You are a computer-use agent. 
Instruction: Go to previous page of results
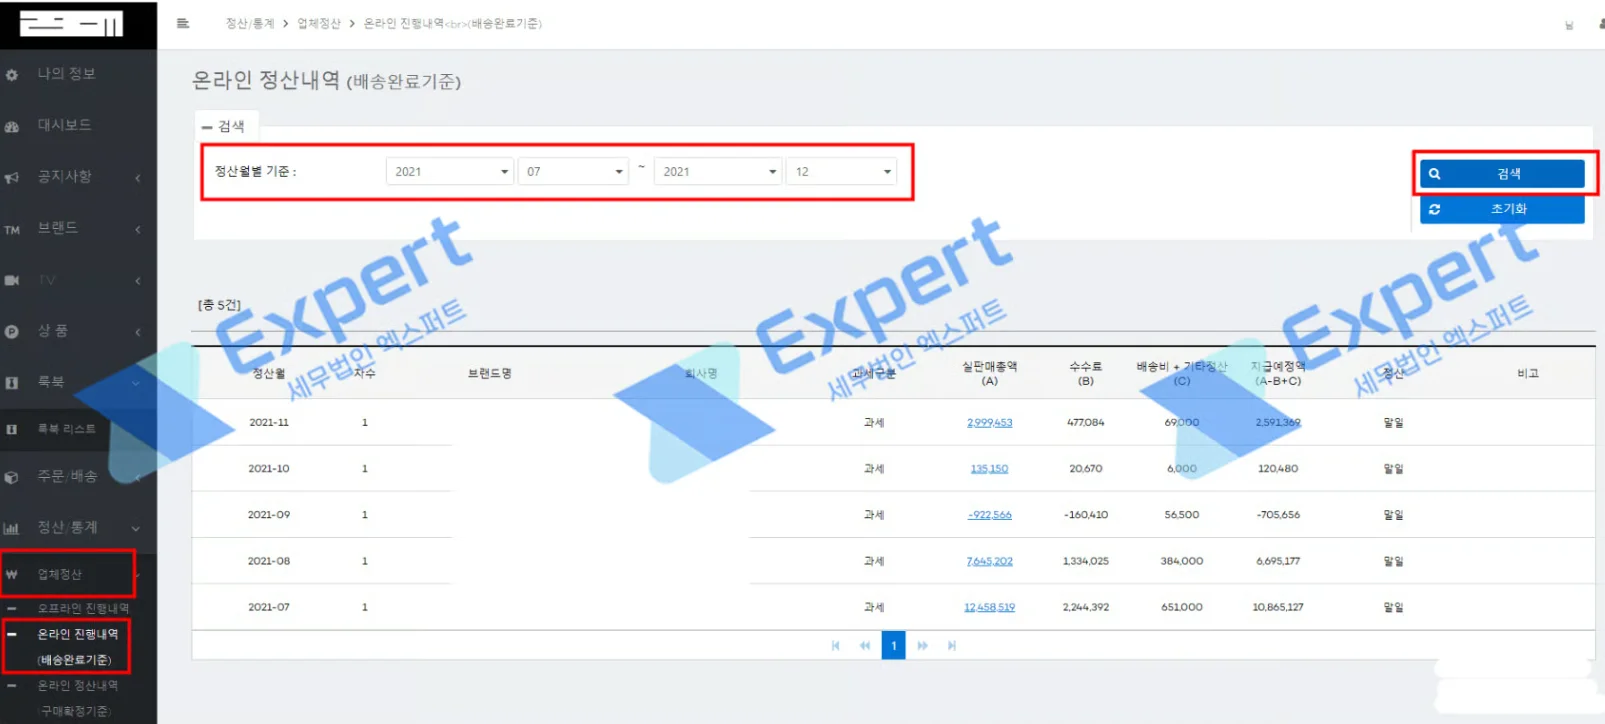[x=865, y=646]
